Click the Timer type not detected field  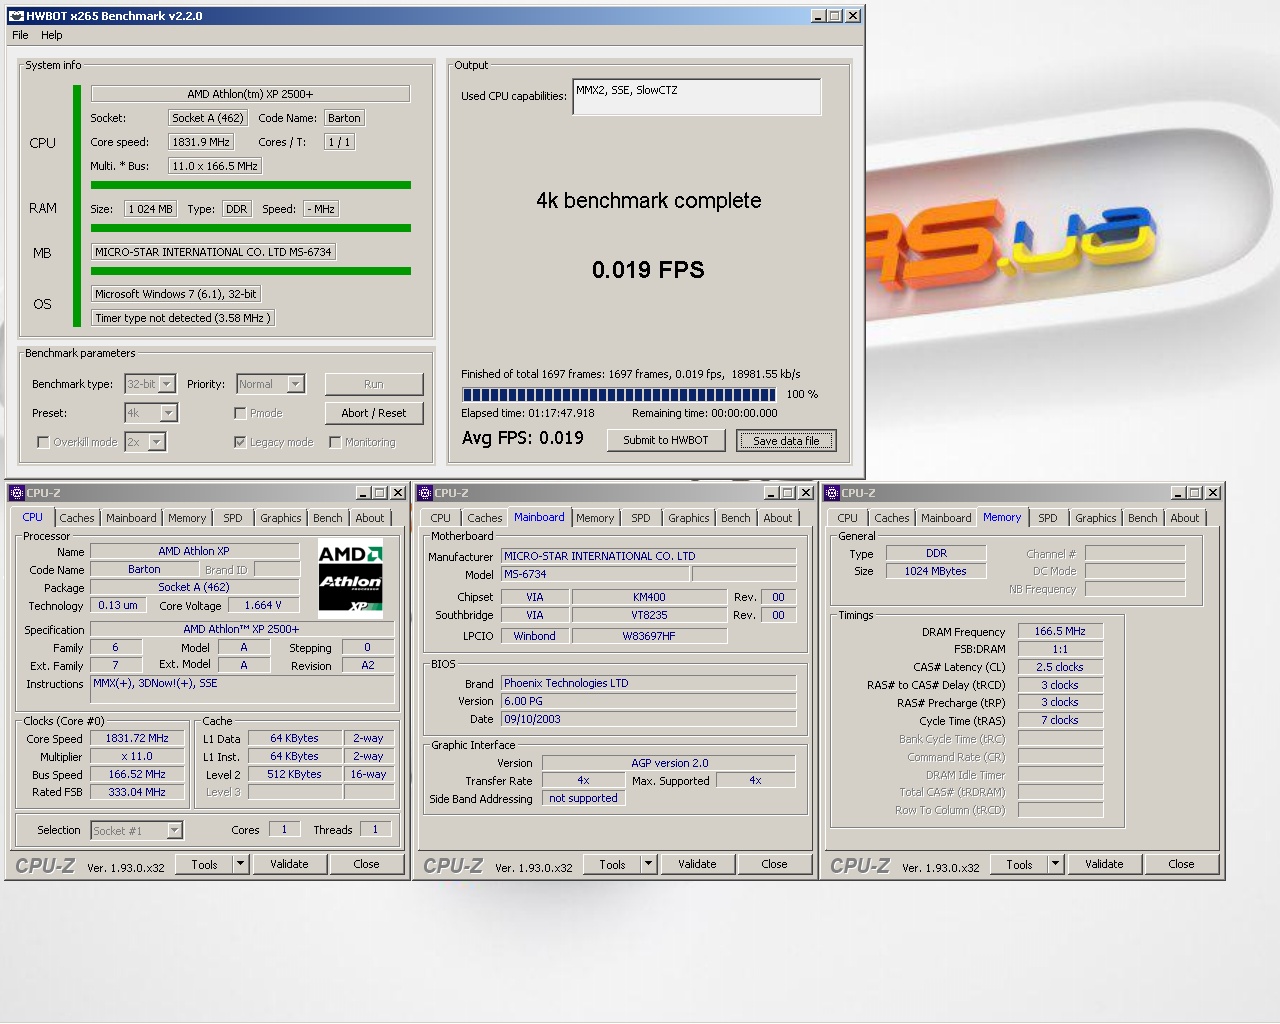[x=181, y=318]
